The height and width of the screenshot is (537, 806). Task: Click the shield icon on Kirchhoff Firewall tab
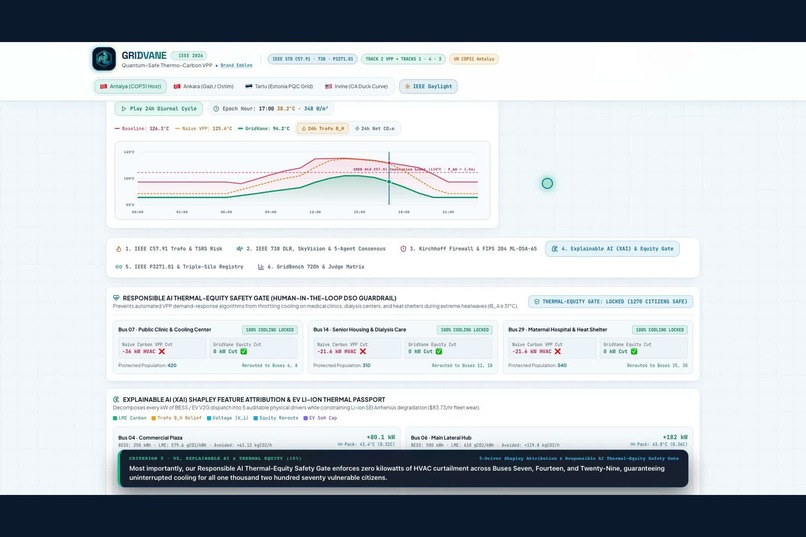[x=403, y=249]
